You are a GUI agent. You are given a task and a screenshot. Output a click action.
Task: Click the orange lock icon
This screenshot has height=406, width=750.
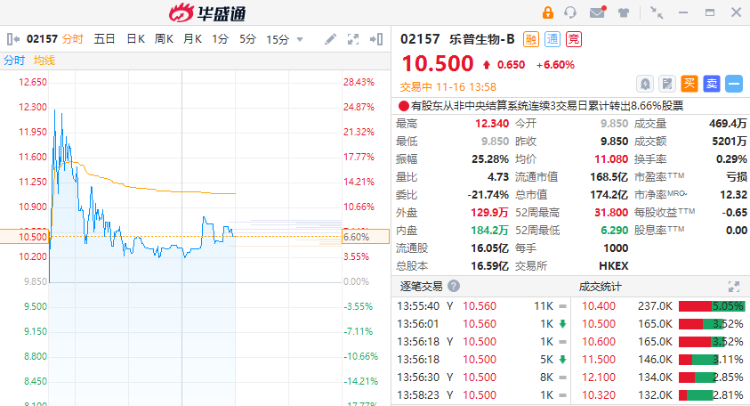click(x=548, y=12)
